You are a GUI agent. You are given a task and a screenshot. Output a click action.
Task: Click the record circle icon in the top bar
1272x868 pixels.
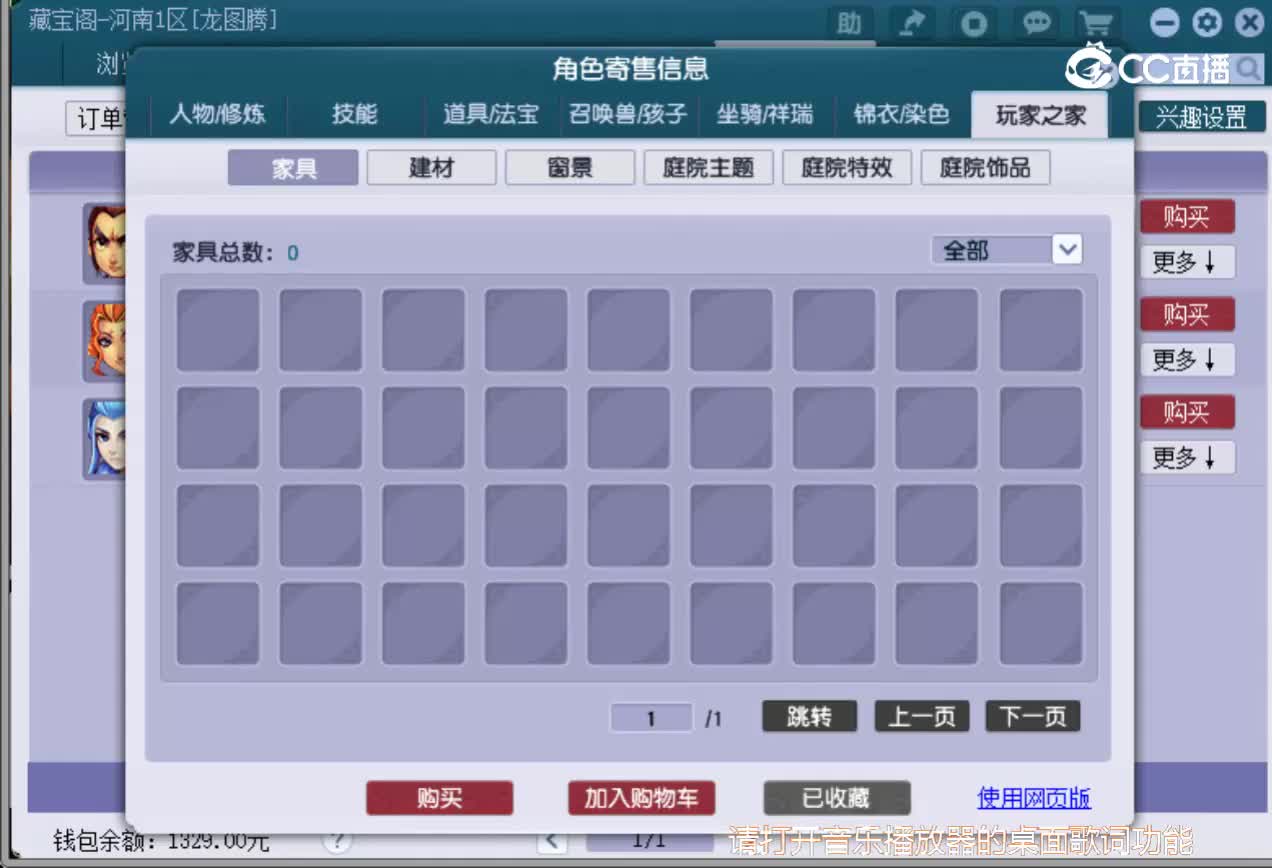pyautogui.click(x=973, y=23)
